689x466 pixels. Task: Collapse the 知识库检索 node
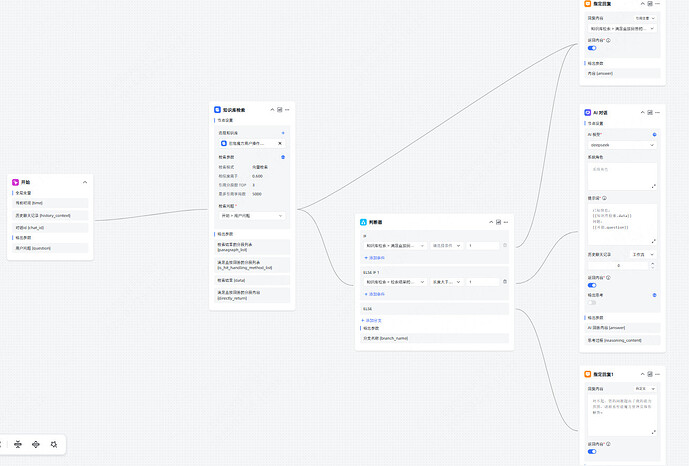point(272,110)
